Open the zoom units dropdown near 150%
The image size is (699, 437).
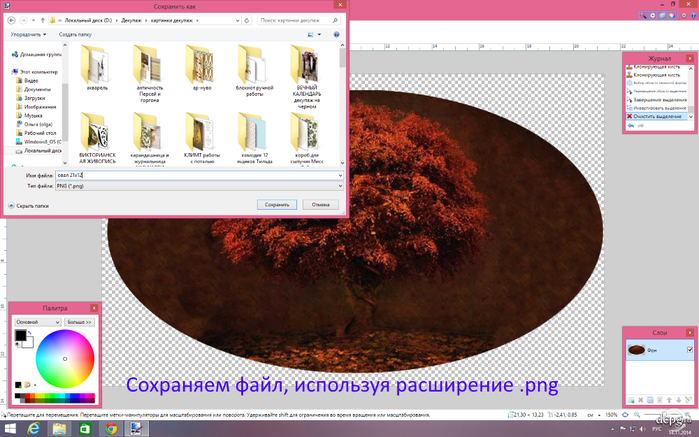click(599, 415)
